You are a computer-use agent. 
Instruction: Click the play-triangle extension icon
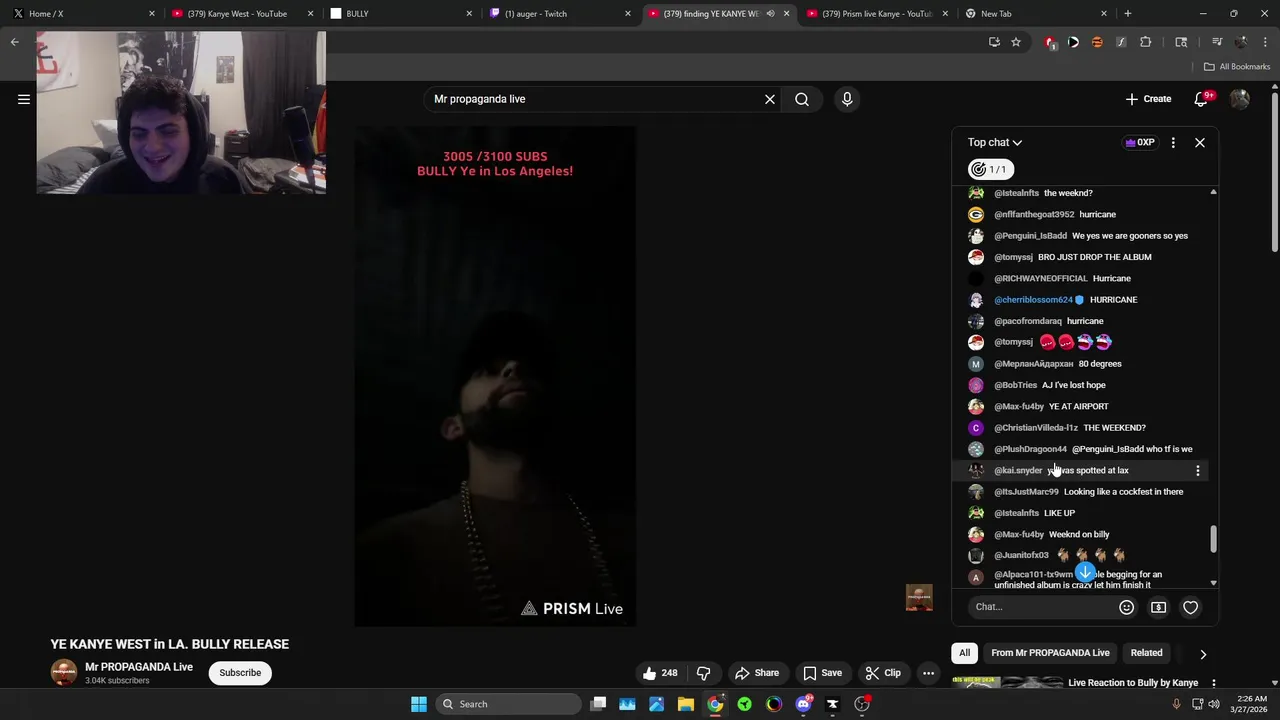click(x=1073, y=42)
